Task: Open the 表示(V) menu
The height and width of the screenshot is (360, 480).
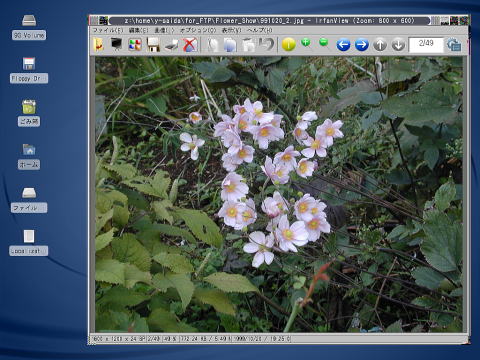Action: (x=231, y=30)
